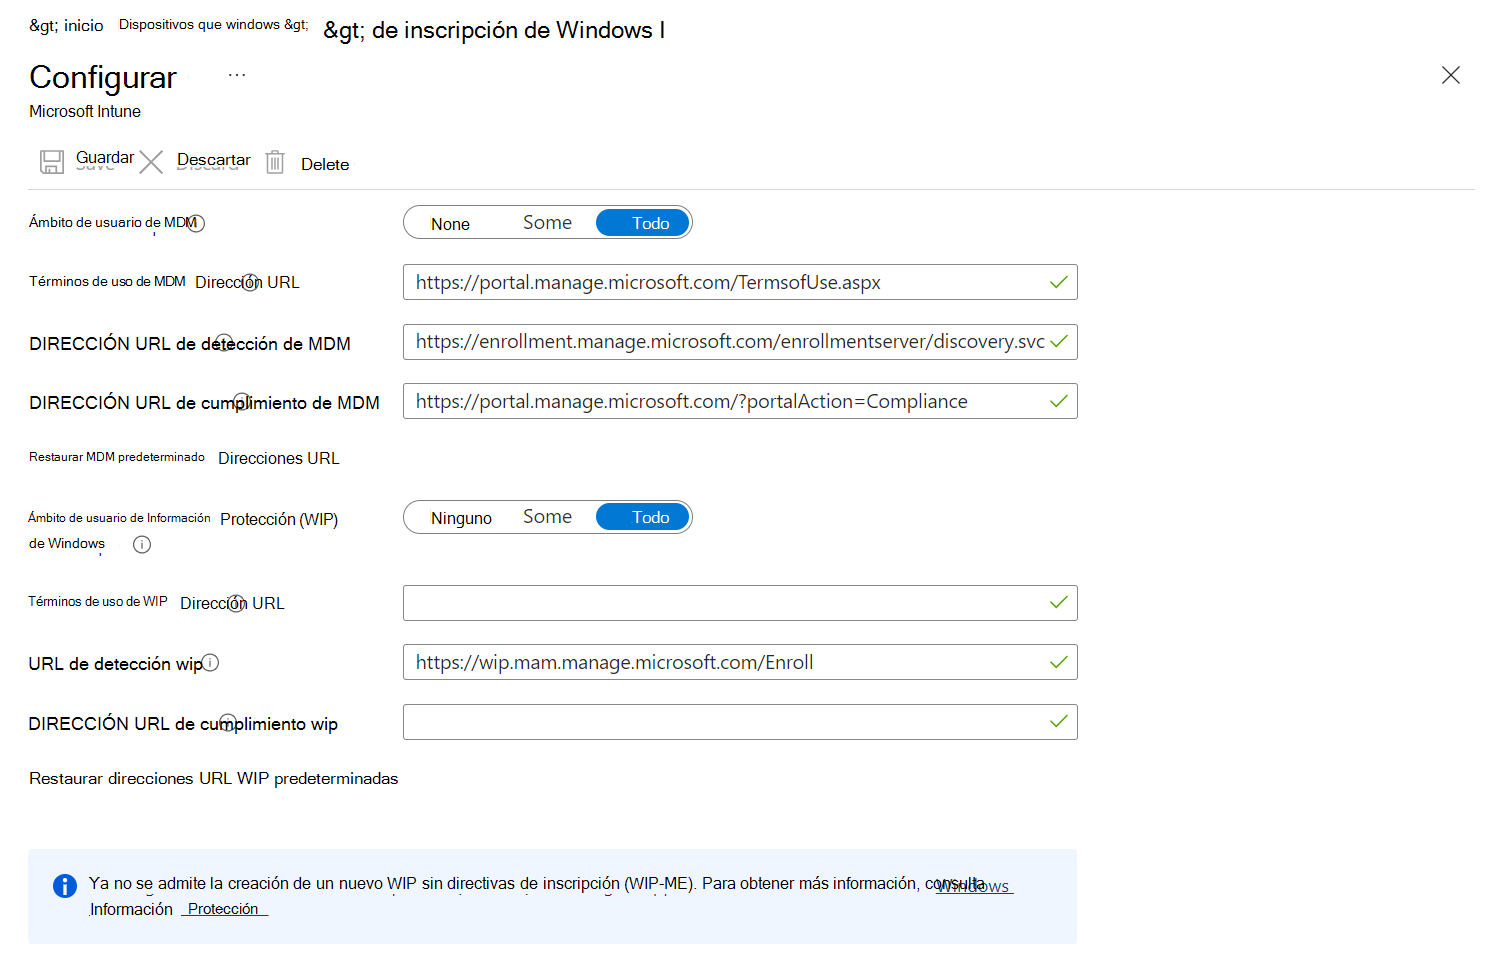The width and height of the screenshot is (1492, 970).
Task: Go to Dispositivos que windows breadcrumb
Action: tap(213, 24)
